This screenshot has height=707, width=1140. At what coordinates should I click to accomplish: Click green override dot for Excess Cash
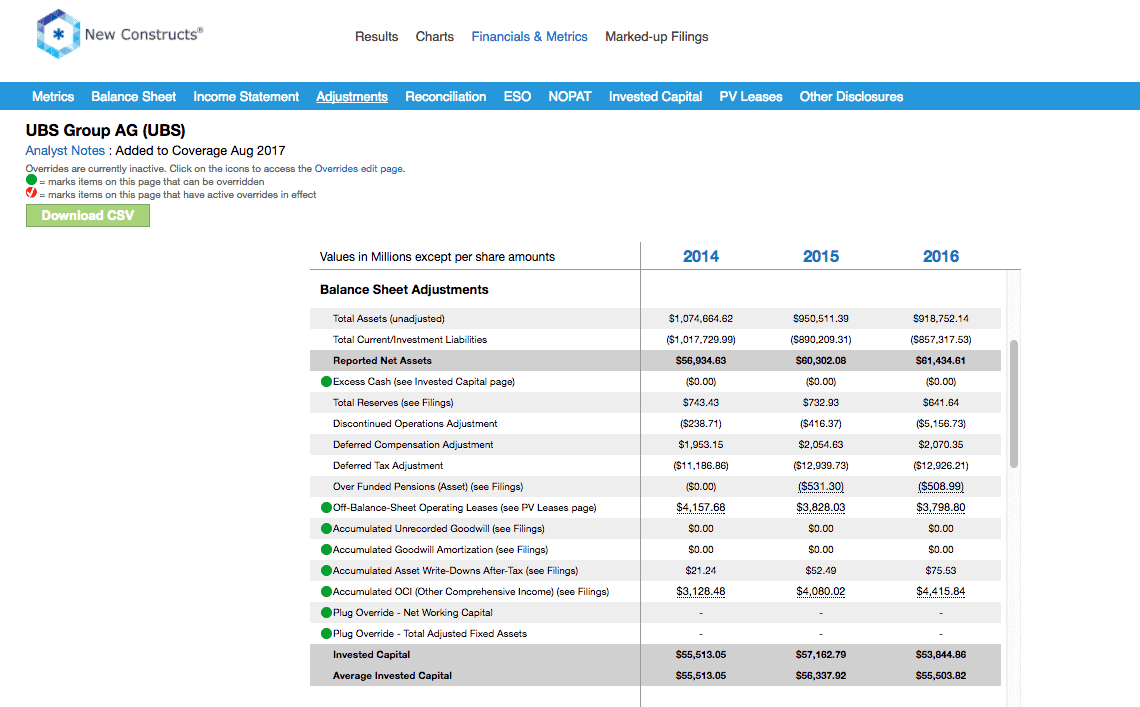click(326, 381)
